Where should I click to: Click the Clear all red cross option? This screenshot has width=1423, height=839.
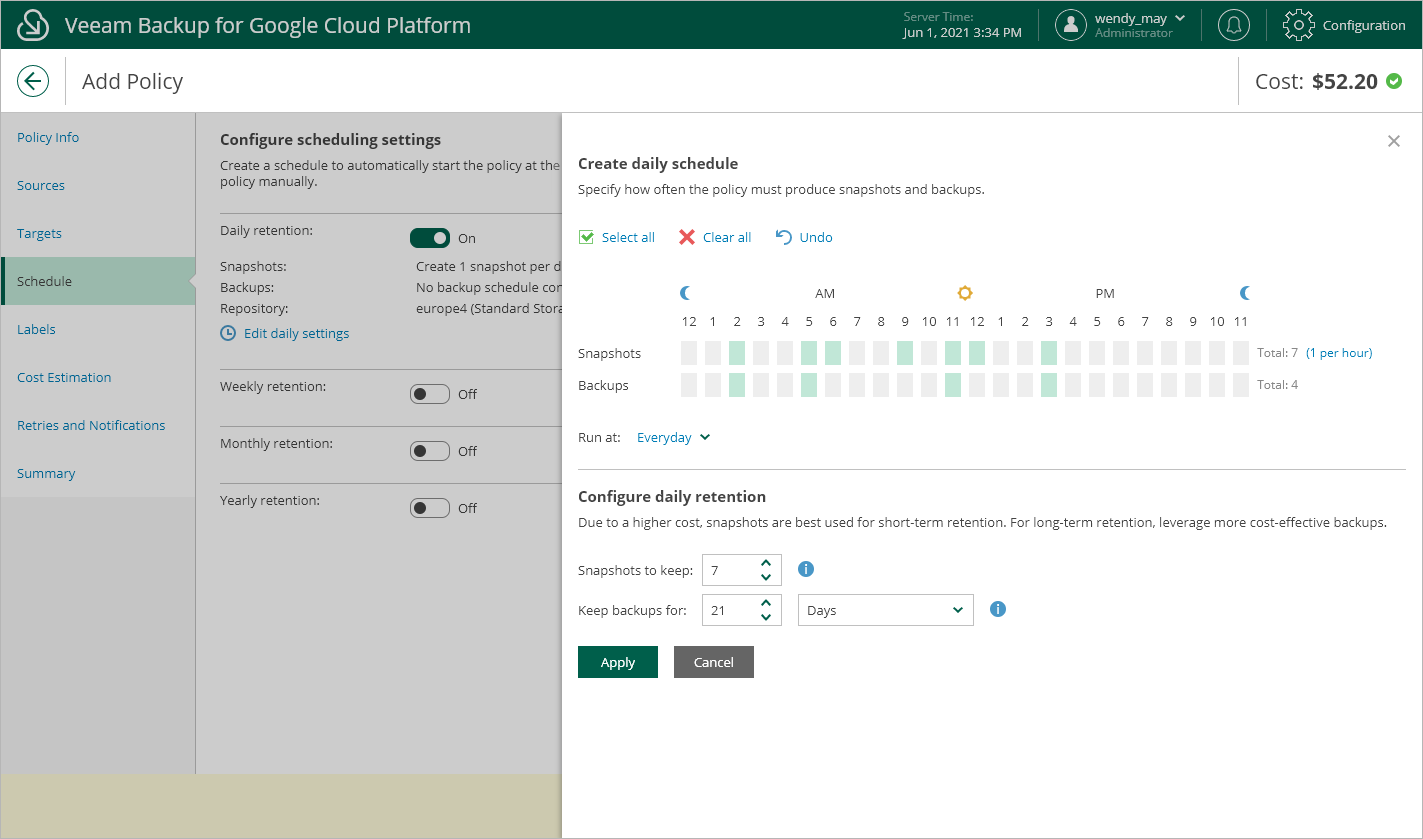point(715,237)
